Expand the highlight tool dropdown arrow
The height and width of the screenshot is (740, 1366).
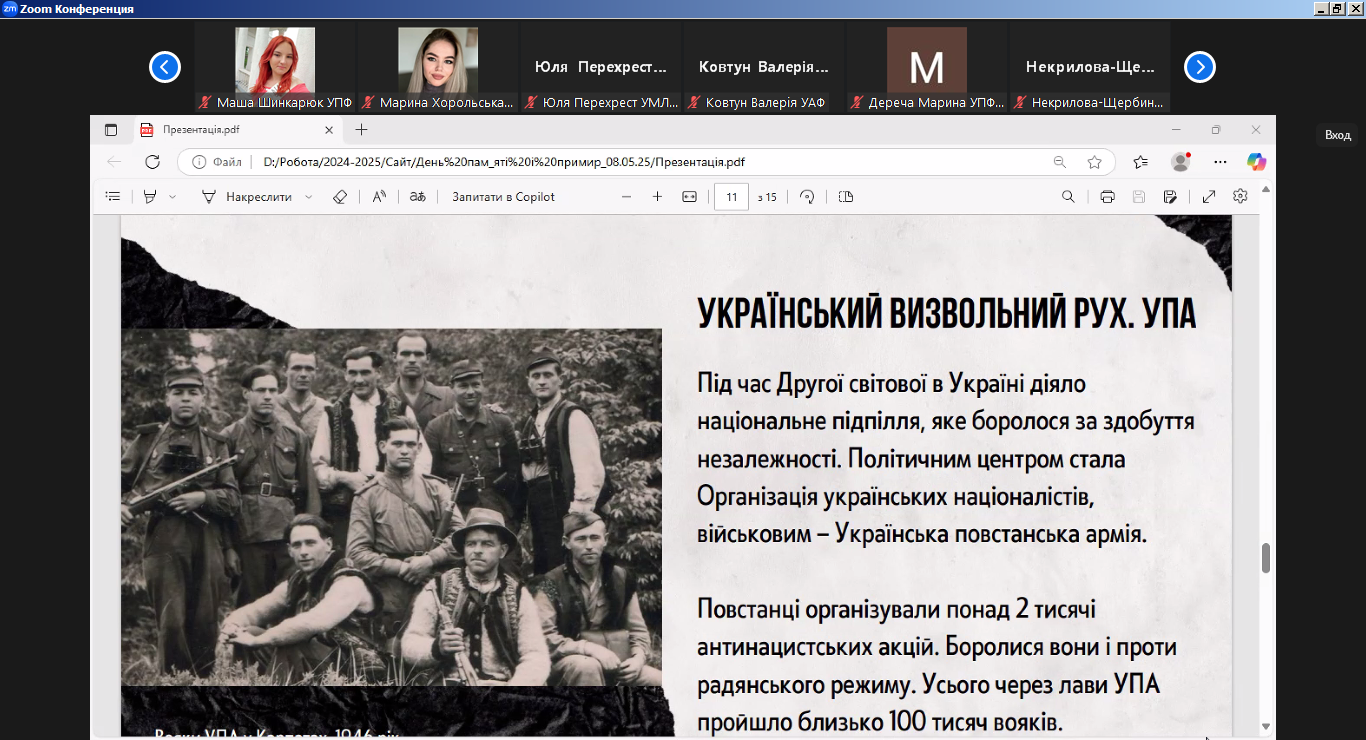click(173, 197)
